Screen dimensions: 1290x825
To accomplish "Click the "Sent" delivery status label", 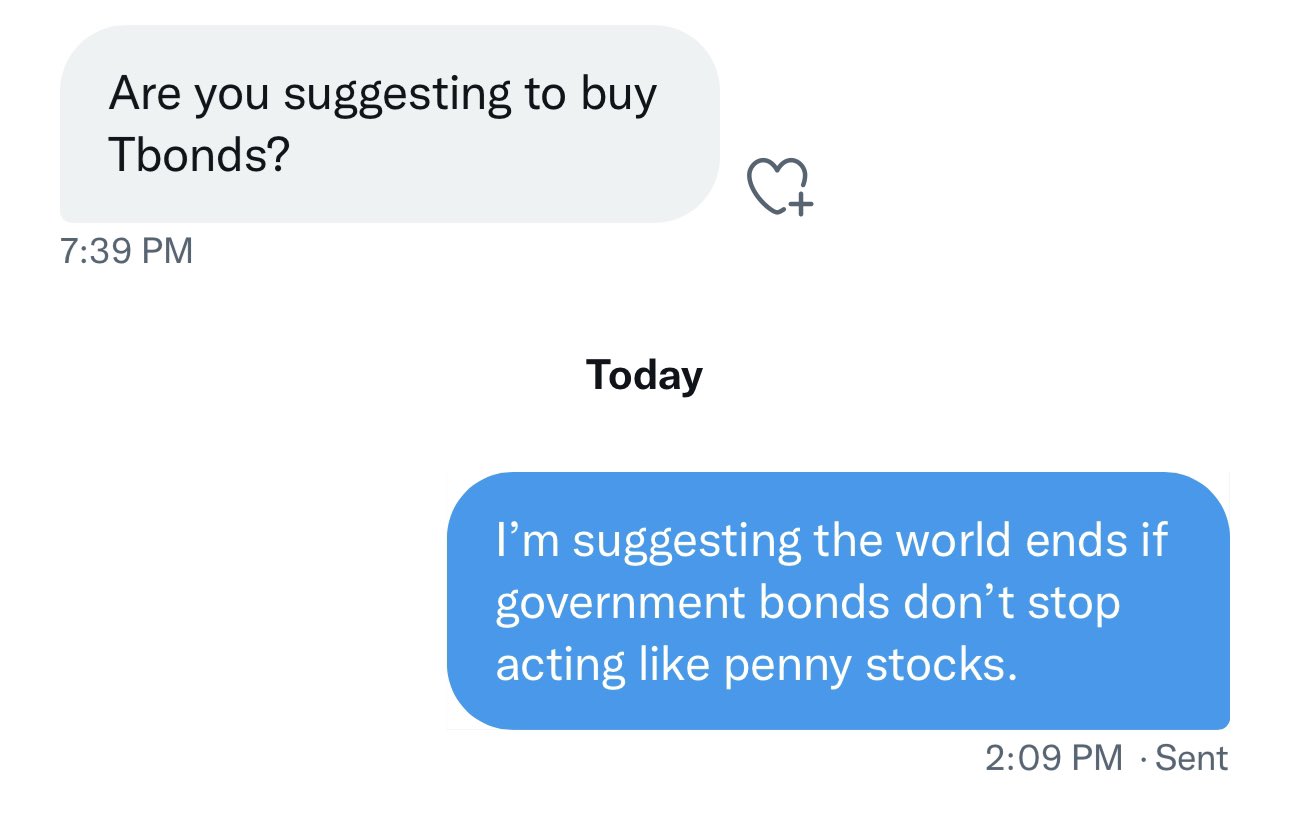I will click(1192, 758).
